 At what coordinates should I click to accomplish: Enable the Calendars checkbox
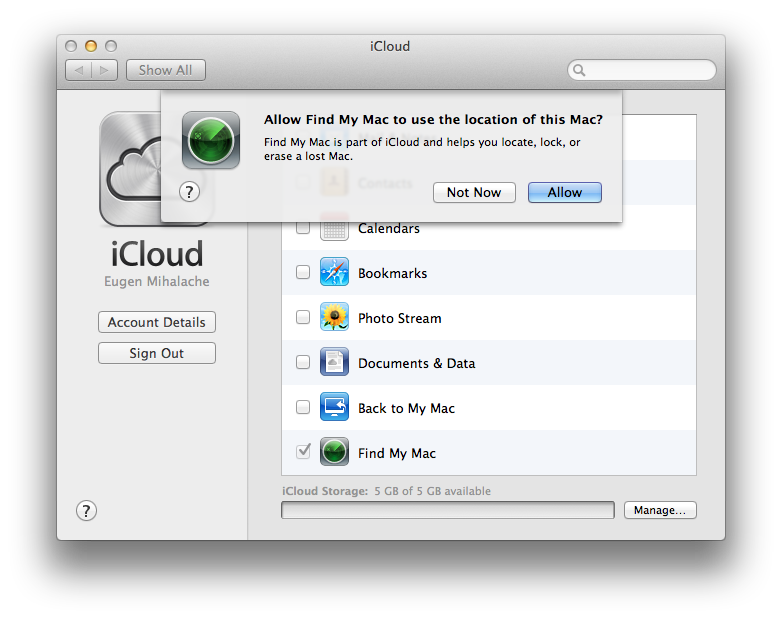click(303, 227)
